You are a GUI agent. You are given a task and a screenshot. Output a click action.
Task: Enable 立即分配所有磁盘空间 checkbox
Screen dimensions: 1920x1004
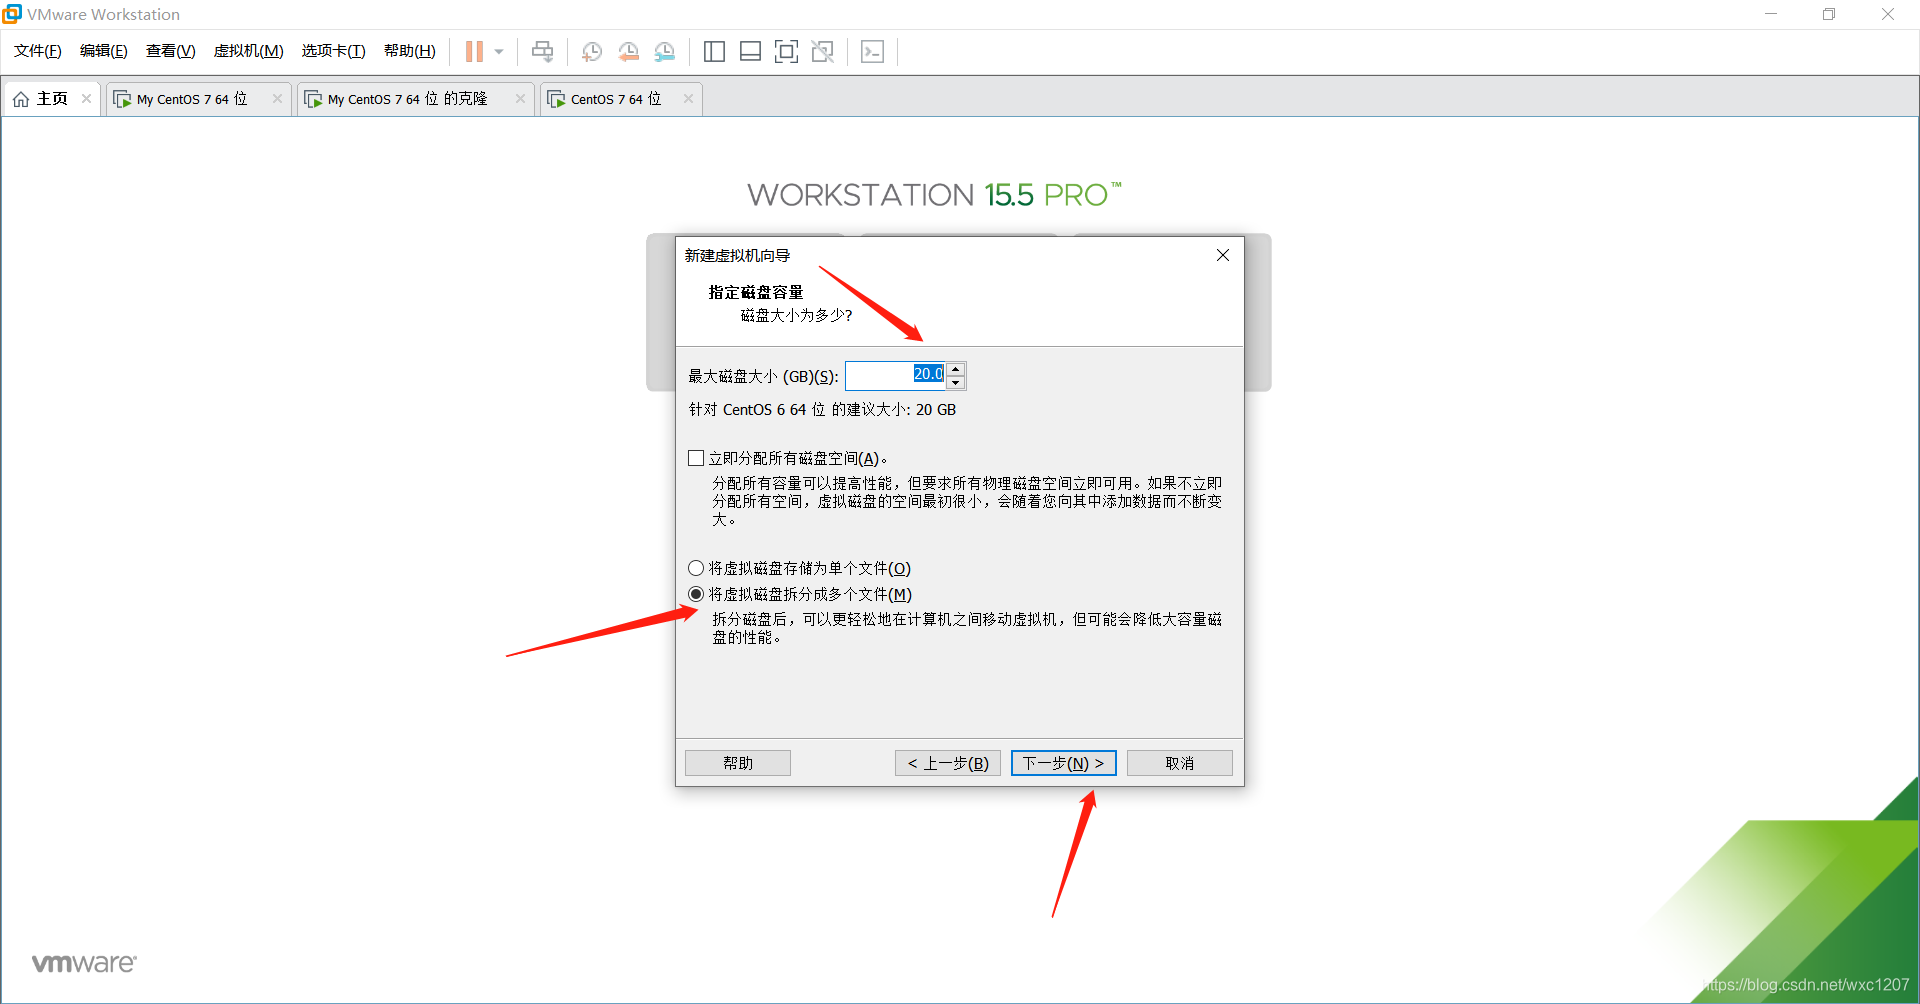696,458
